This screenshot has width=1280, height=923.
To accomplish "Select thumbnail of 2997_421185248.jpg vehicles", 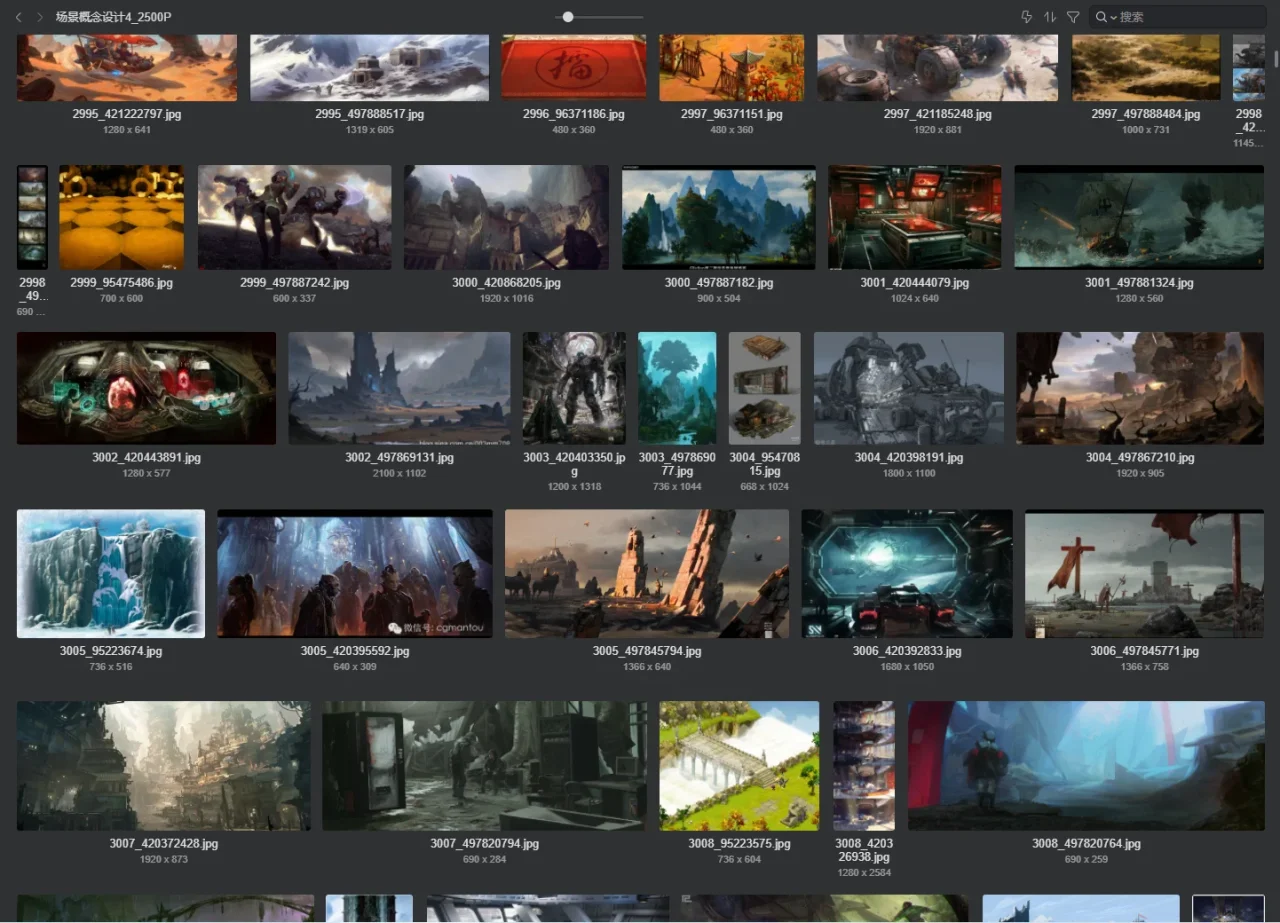I will pyautogui.click(x=937, y=68).
